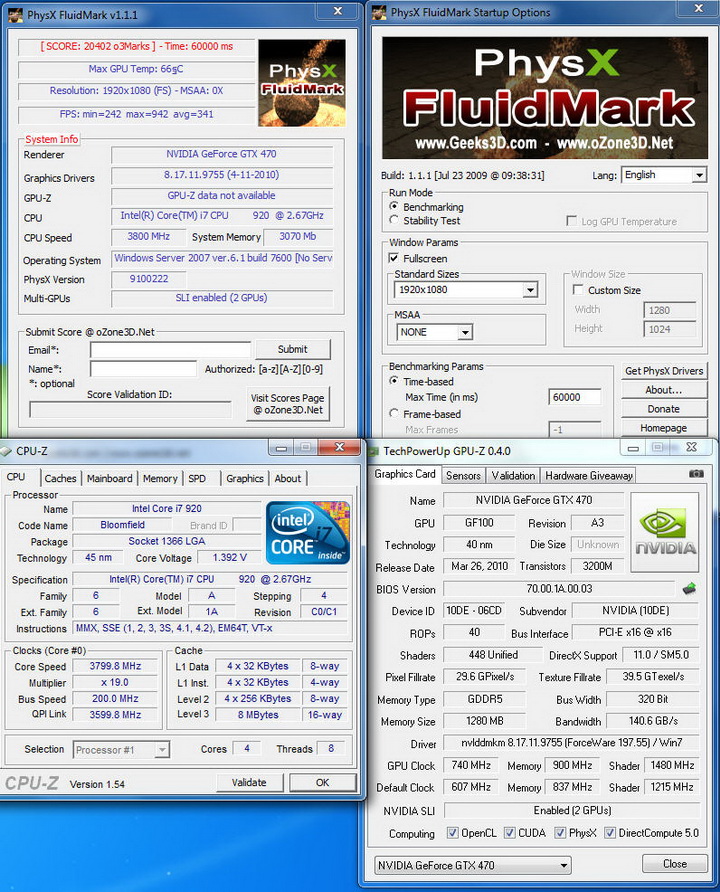Click the Get PhysX Drivers button
Viewport: 720px width, 892px height.
coord(664,371)
